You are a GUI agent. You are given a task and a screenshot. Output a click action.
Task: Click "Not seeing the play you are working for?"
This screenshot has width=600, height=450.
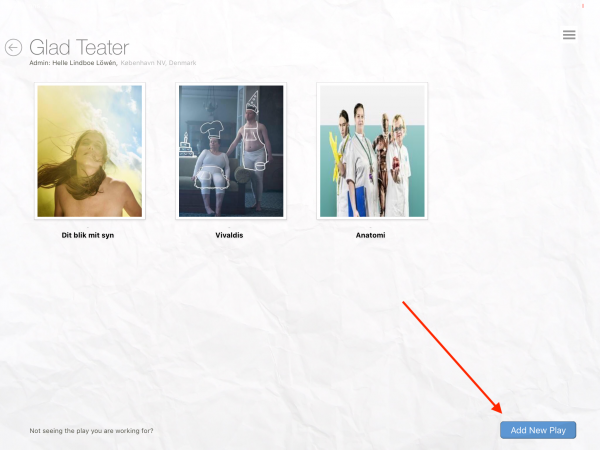(91, 430)
